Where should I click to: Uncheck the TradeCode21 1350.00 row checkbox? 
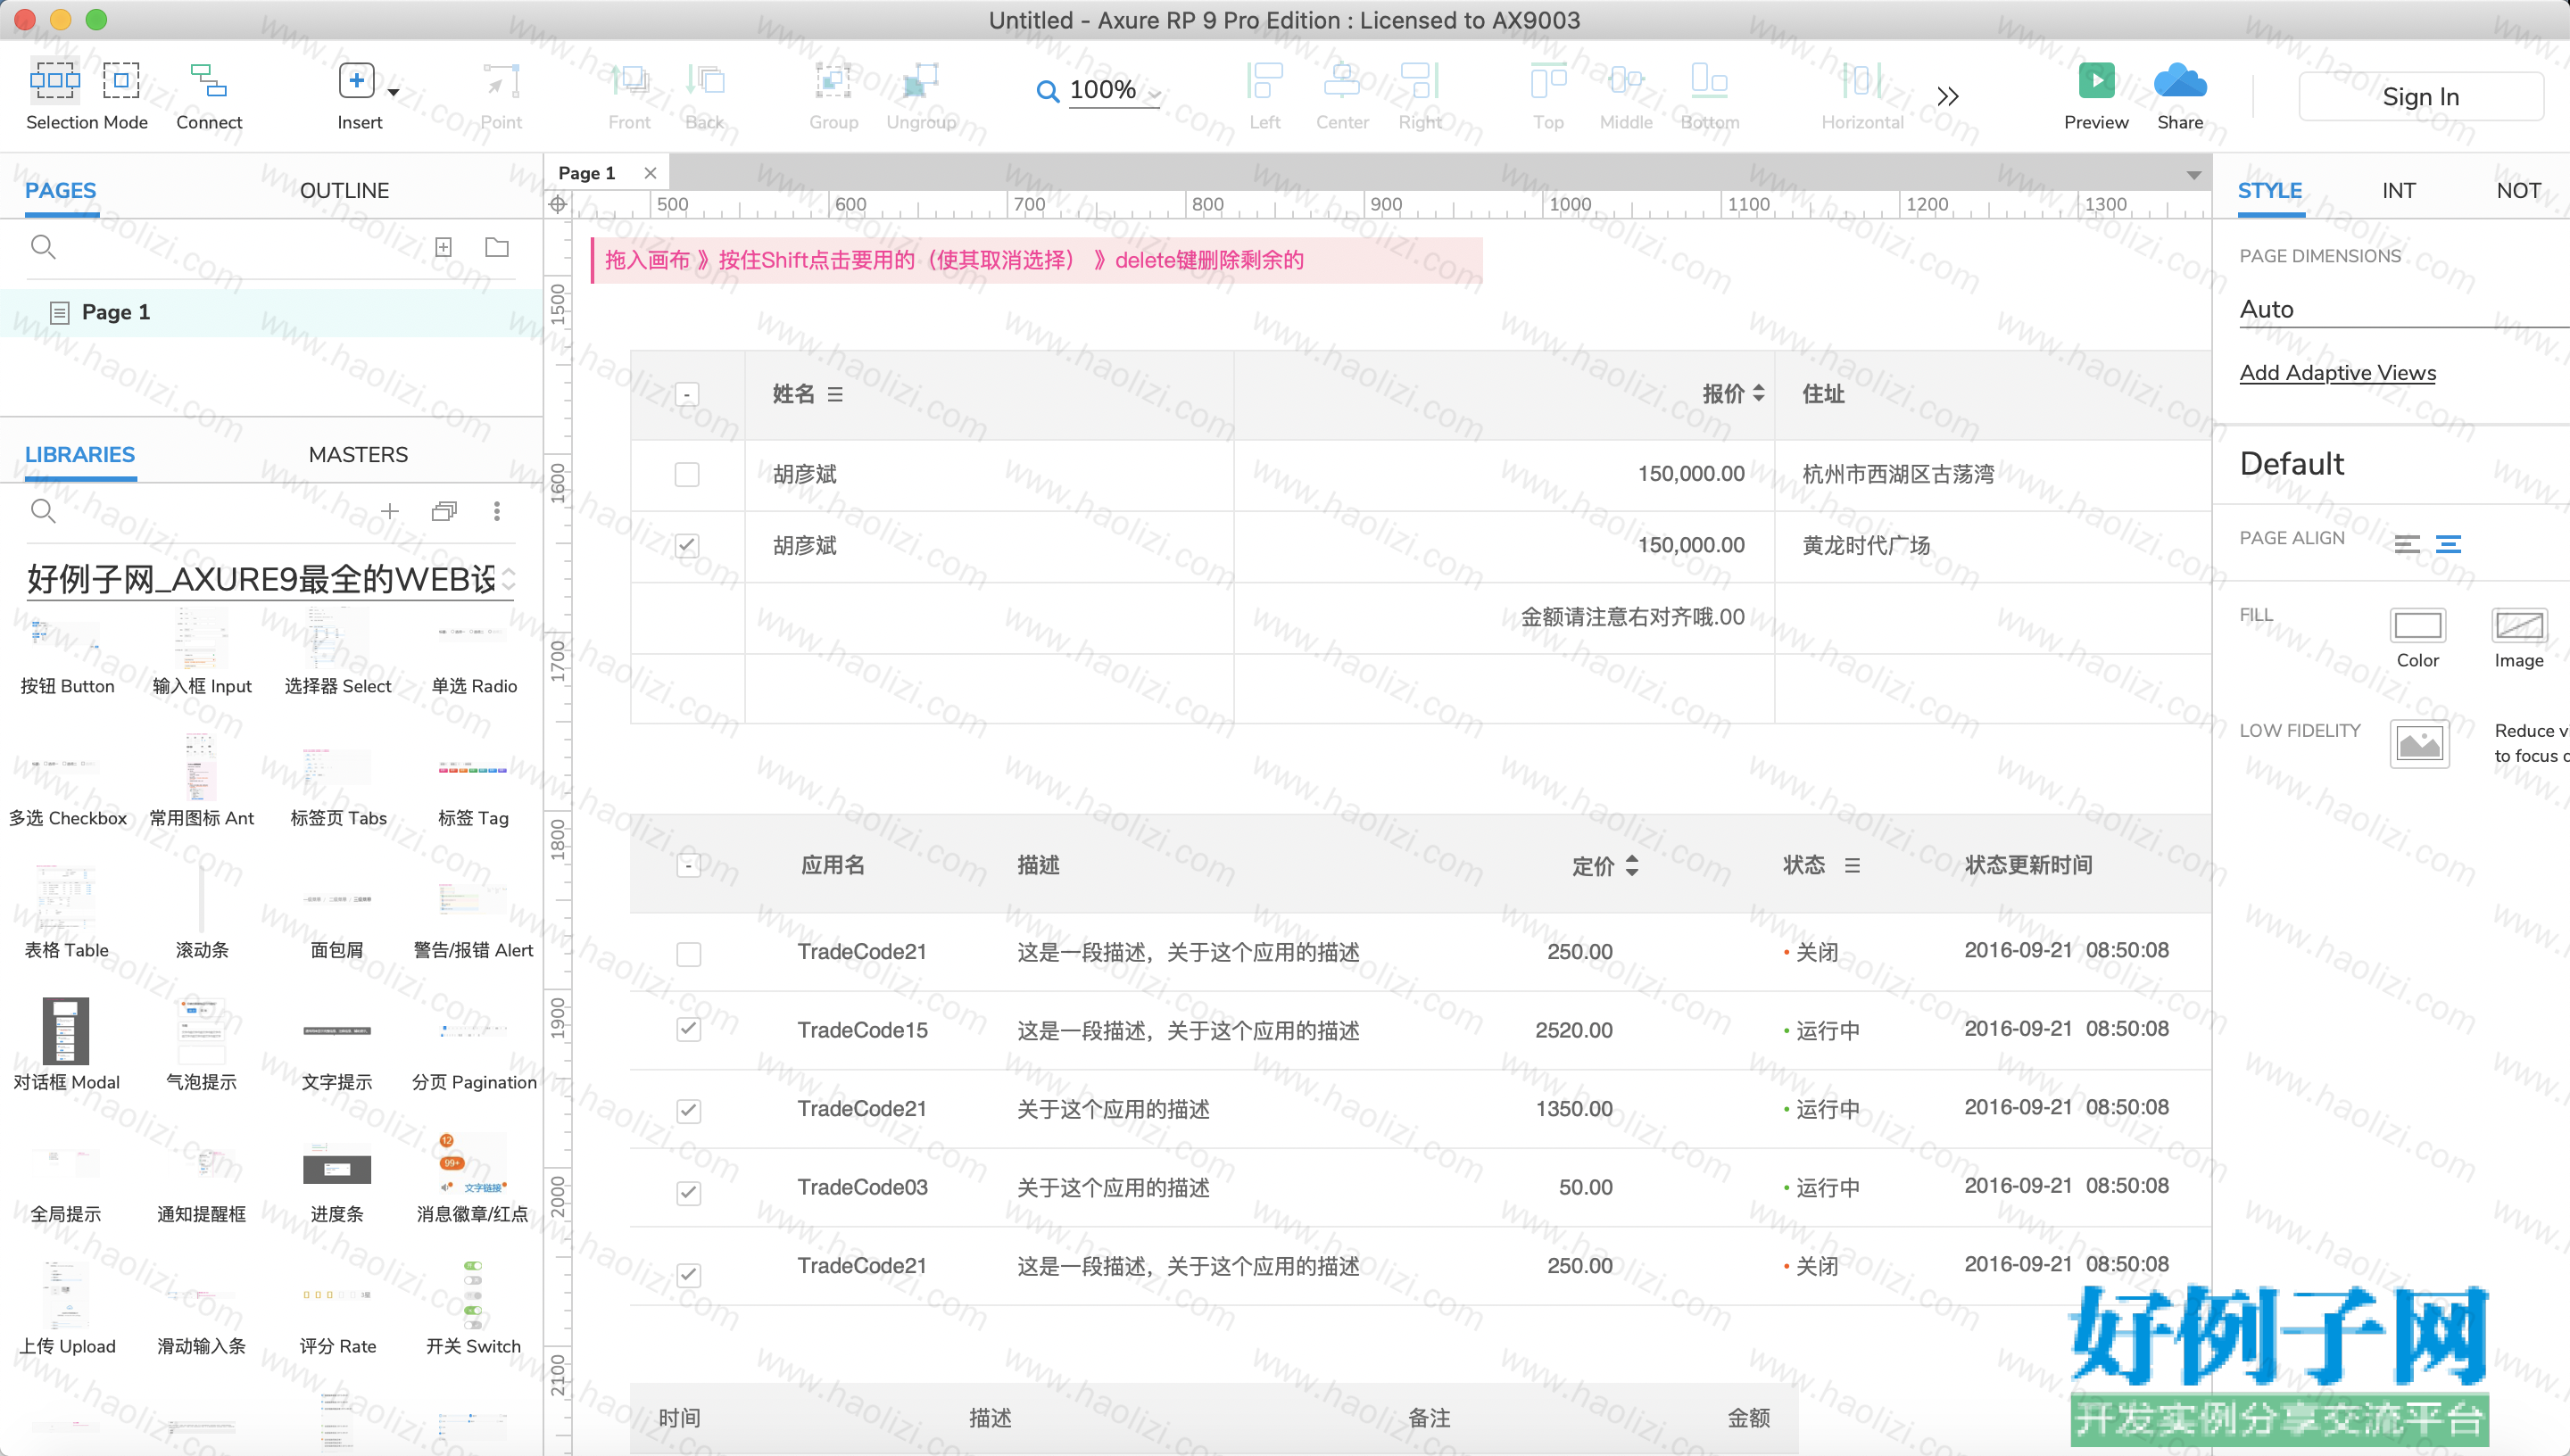[689, 1111]
